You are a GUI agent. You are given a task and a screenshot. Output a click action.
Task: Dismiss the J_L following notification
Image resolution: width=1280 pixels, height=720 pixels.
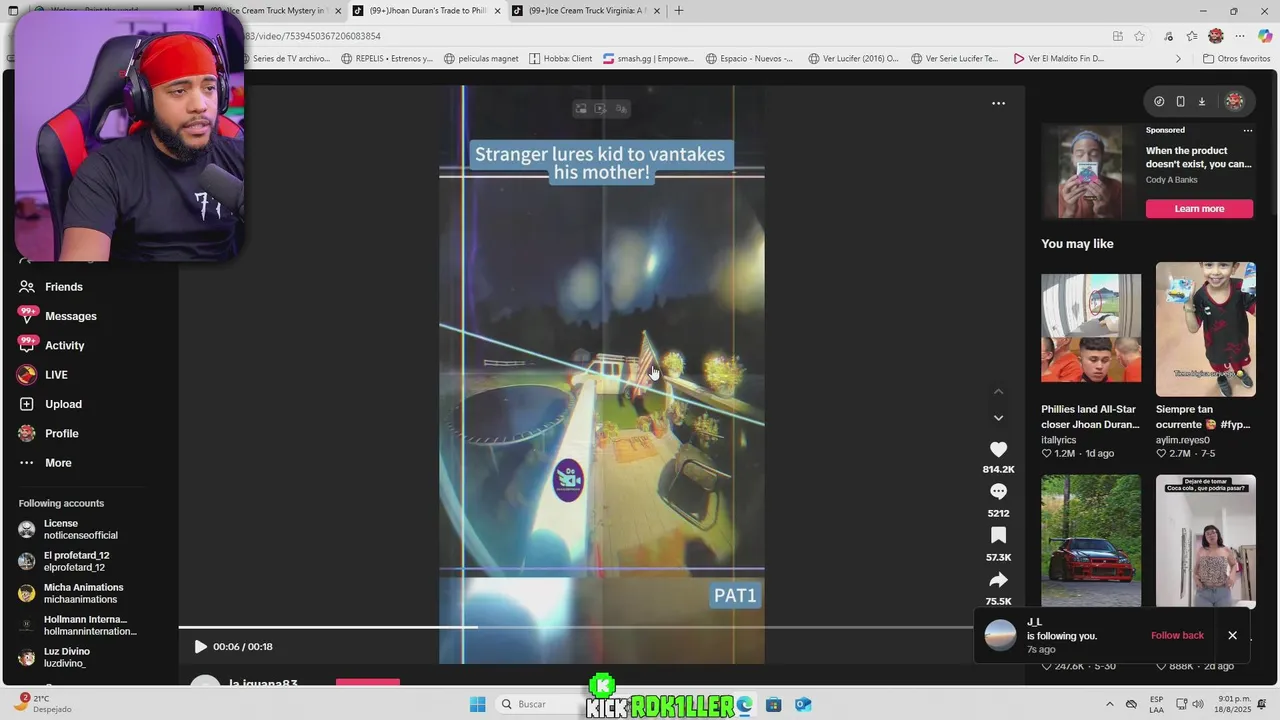1232,636
